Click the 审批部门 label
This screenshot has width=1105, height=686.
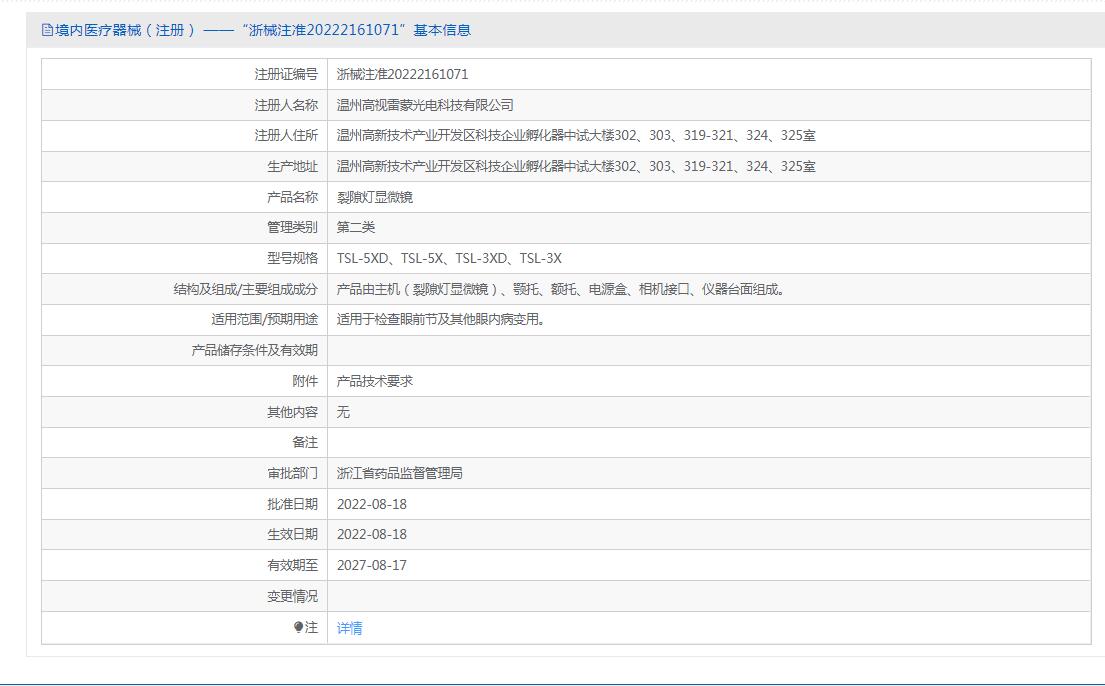click(x=292, y=473)
